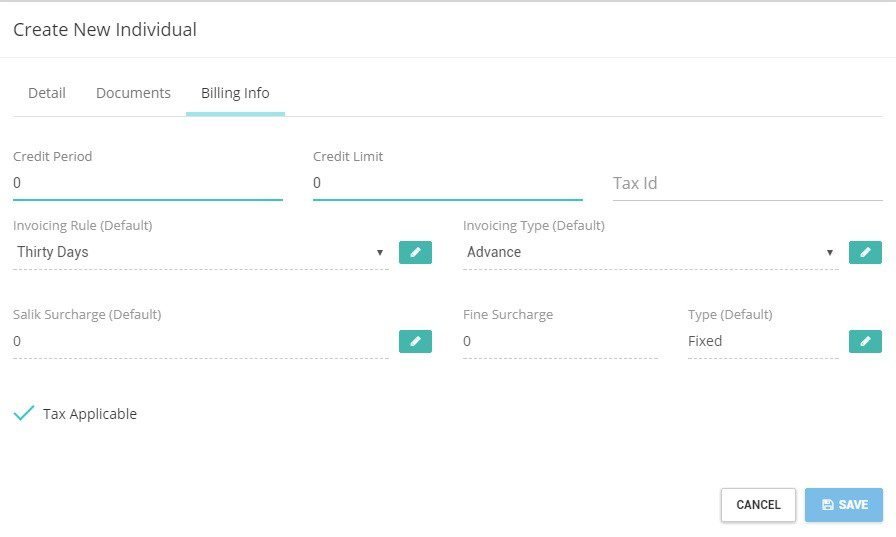
Task: Click the arrow next to Thirty Days
Action: click(379, 253)
